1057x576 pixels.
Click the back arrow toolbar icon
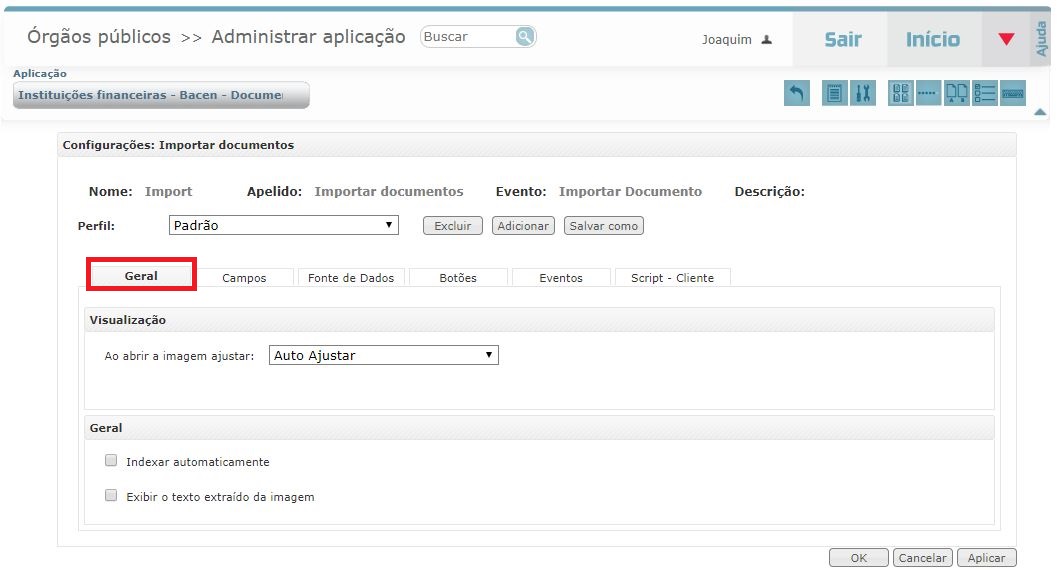coord(796,93)
